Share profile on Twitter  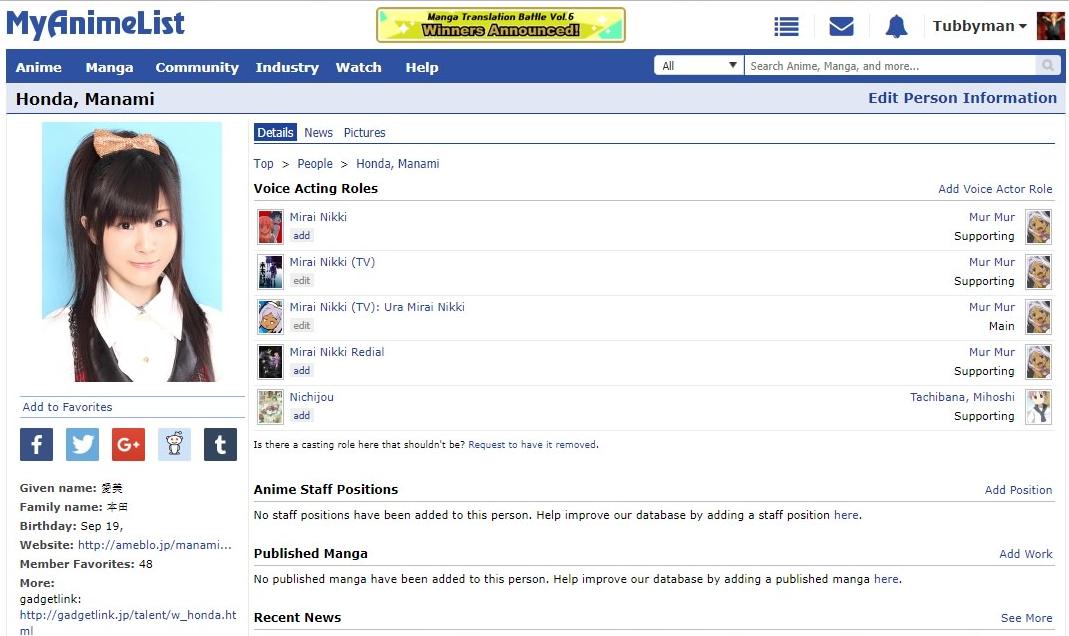pos(83,445)
